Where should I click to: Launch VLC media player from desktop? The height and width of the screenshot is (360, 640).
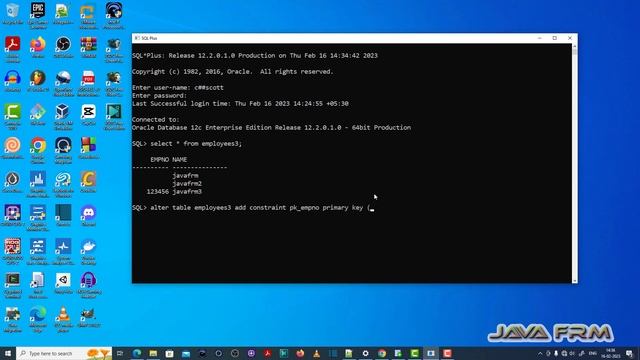click(x=63, y=319)
